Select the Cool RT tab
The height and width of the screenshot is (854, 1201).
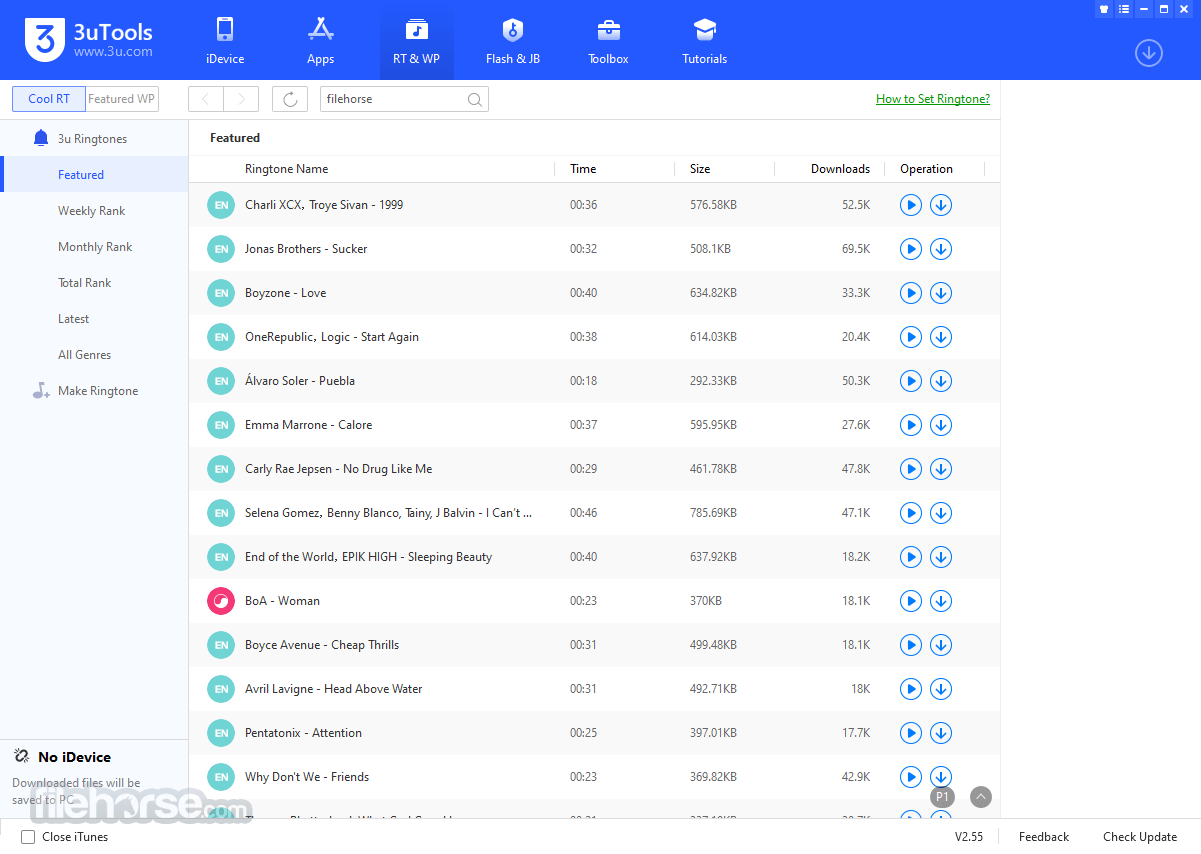coord(49,99)
